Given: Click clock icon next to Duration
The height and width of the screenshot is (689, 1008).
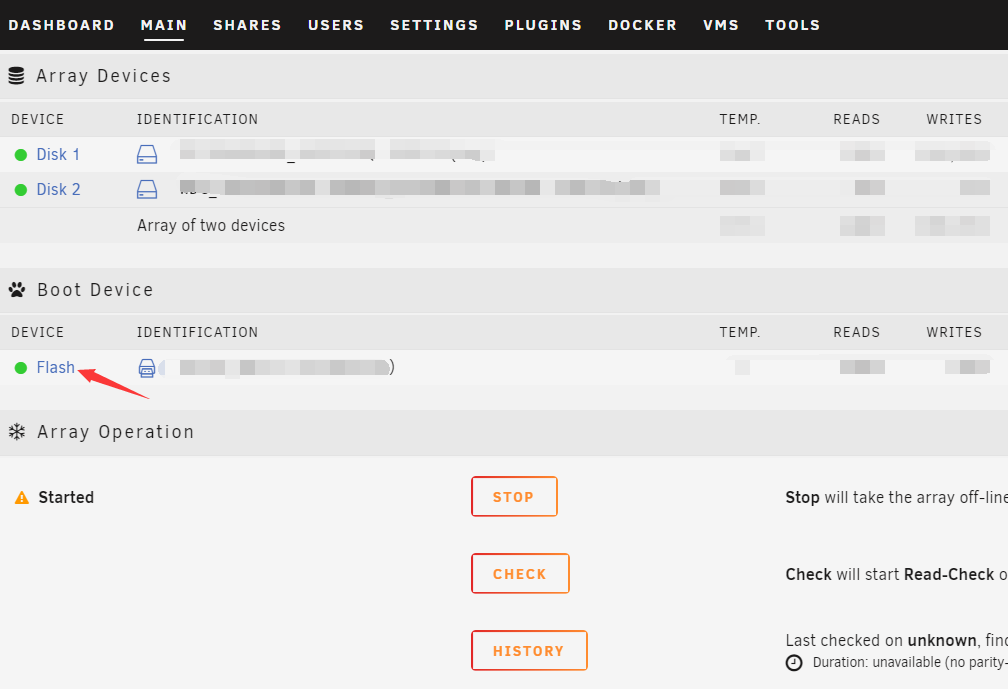Looking at the screenshot, I should 794,663.
